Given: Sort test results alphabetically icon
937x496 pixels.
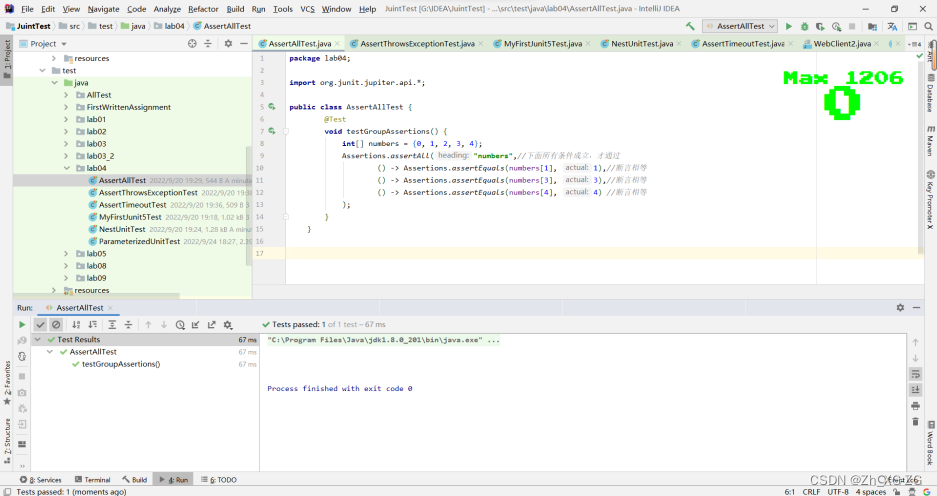Looking at the screenshot, I should (76, 324).
